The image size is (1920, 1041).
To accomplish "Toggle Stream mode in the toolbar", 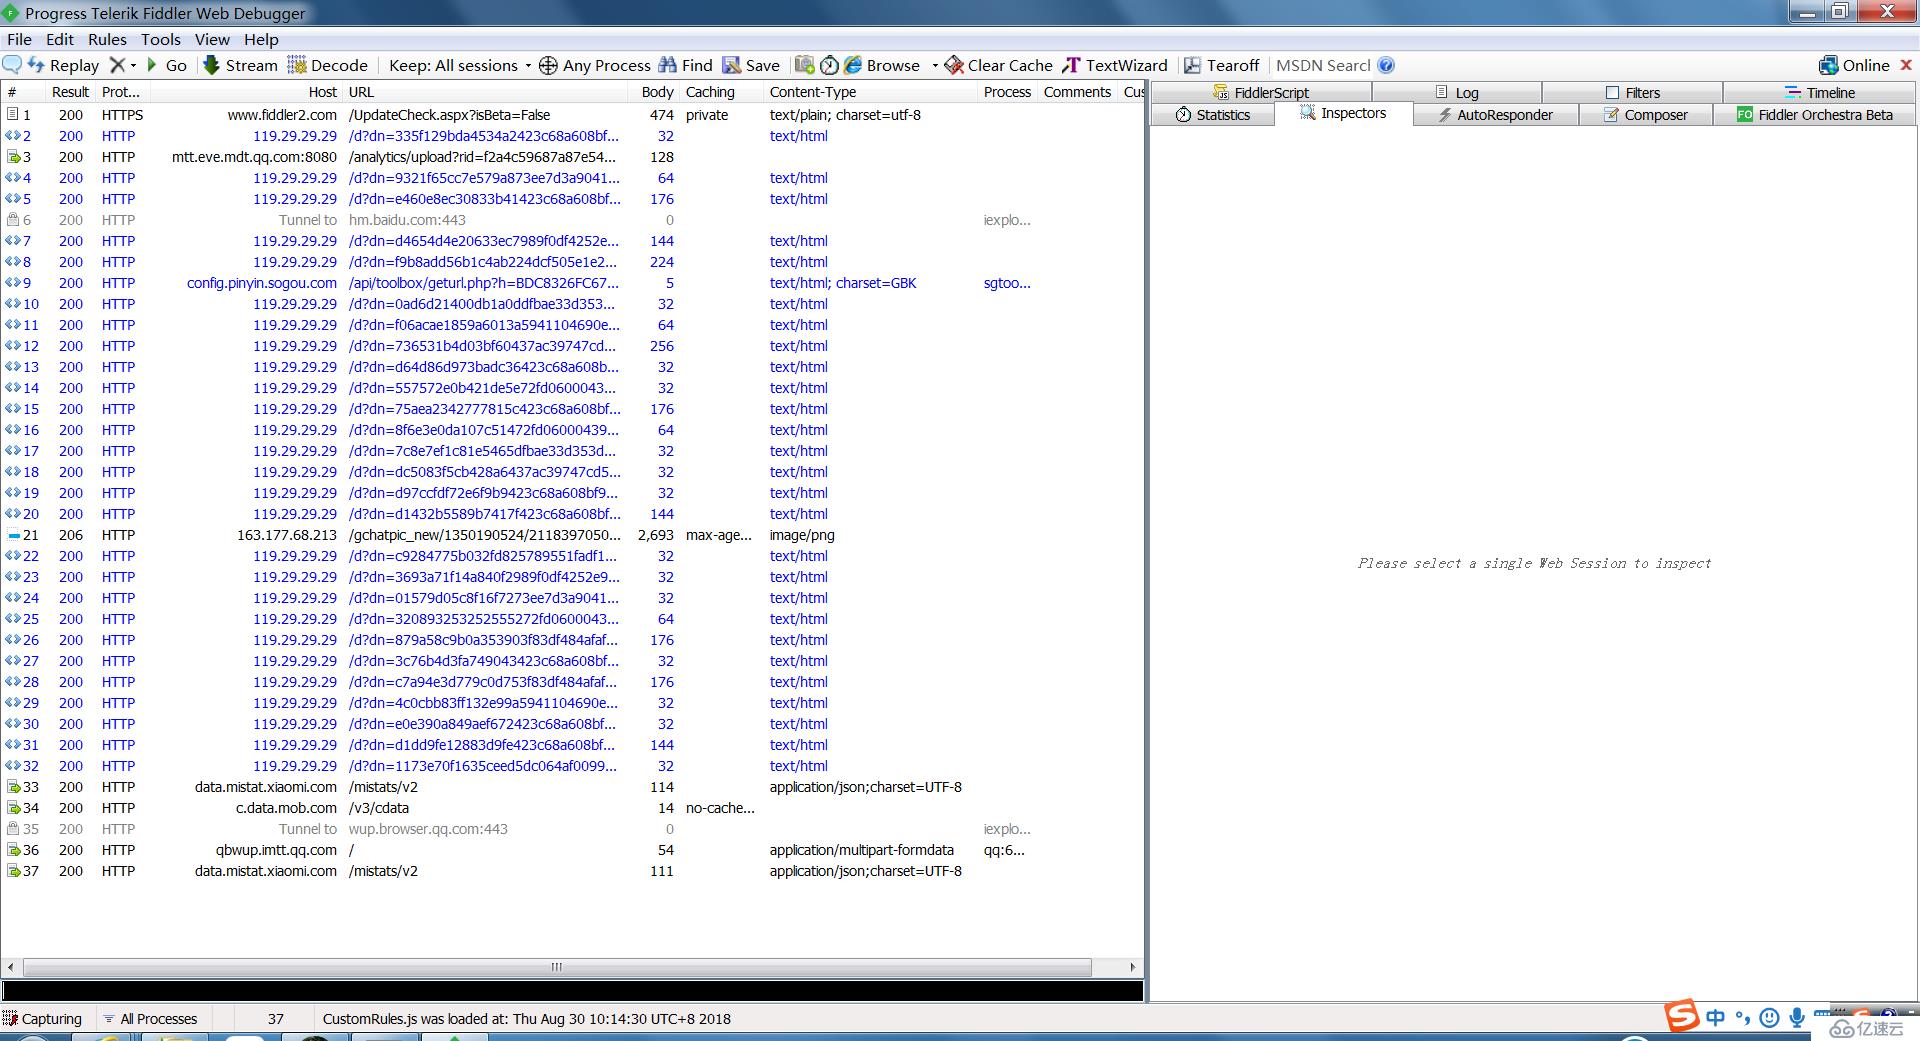I will [240, 65].
